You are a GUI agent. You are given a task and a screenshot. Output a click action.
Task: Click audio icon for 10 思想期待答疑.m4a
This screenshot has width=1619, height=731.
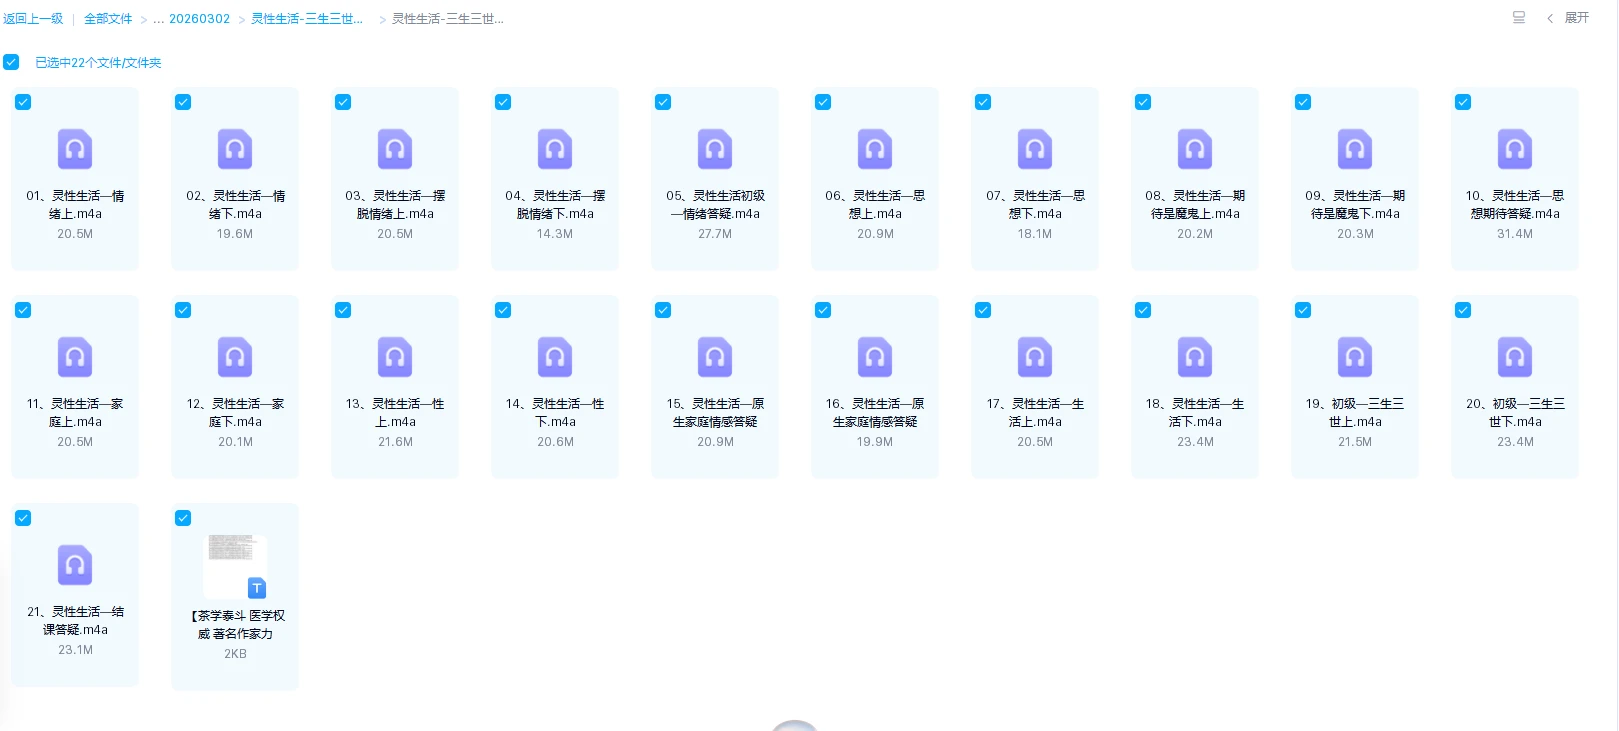click(x=1515, y=149)
